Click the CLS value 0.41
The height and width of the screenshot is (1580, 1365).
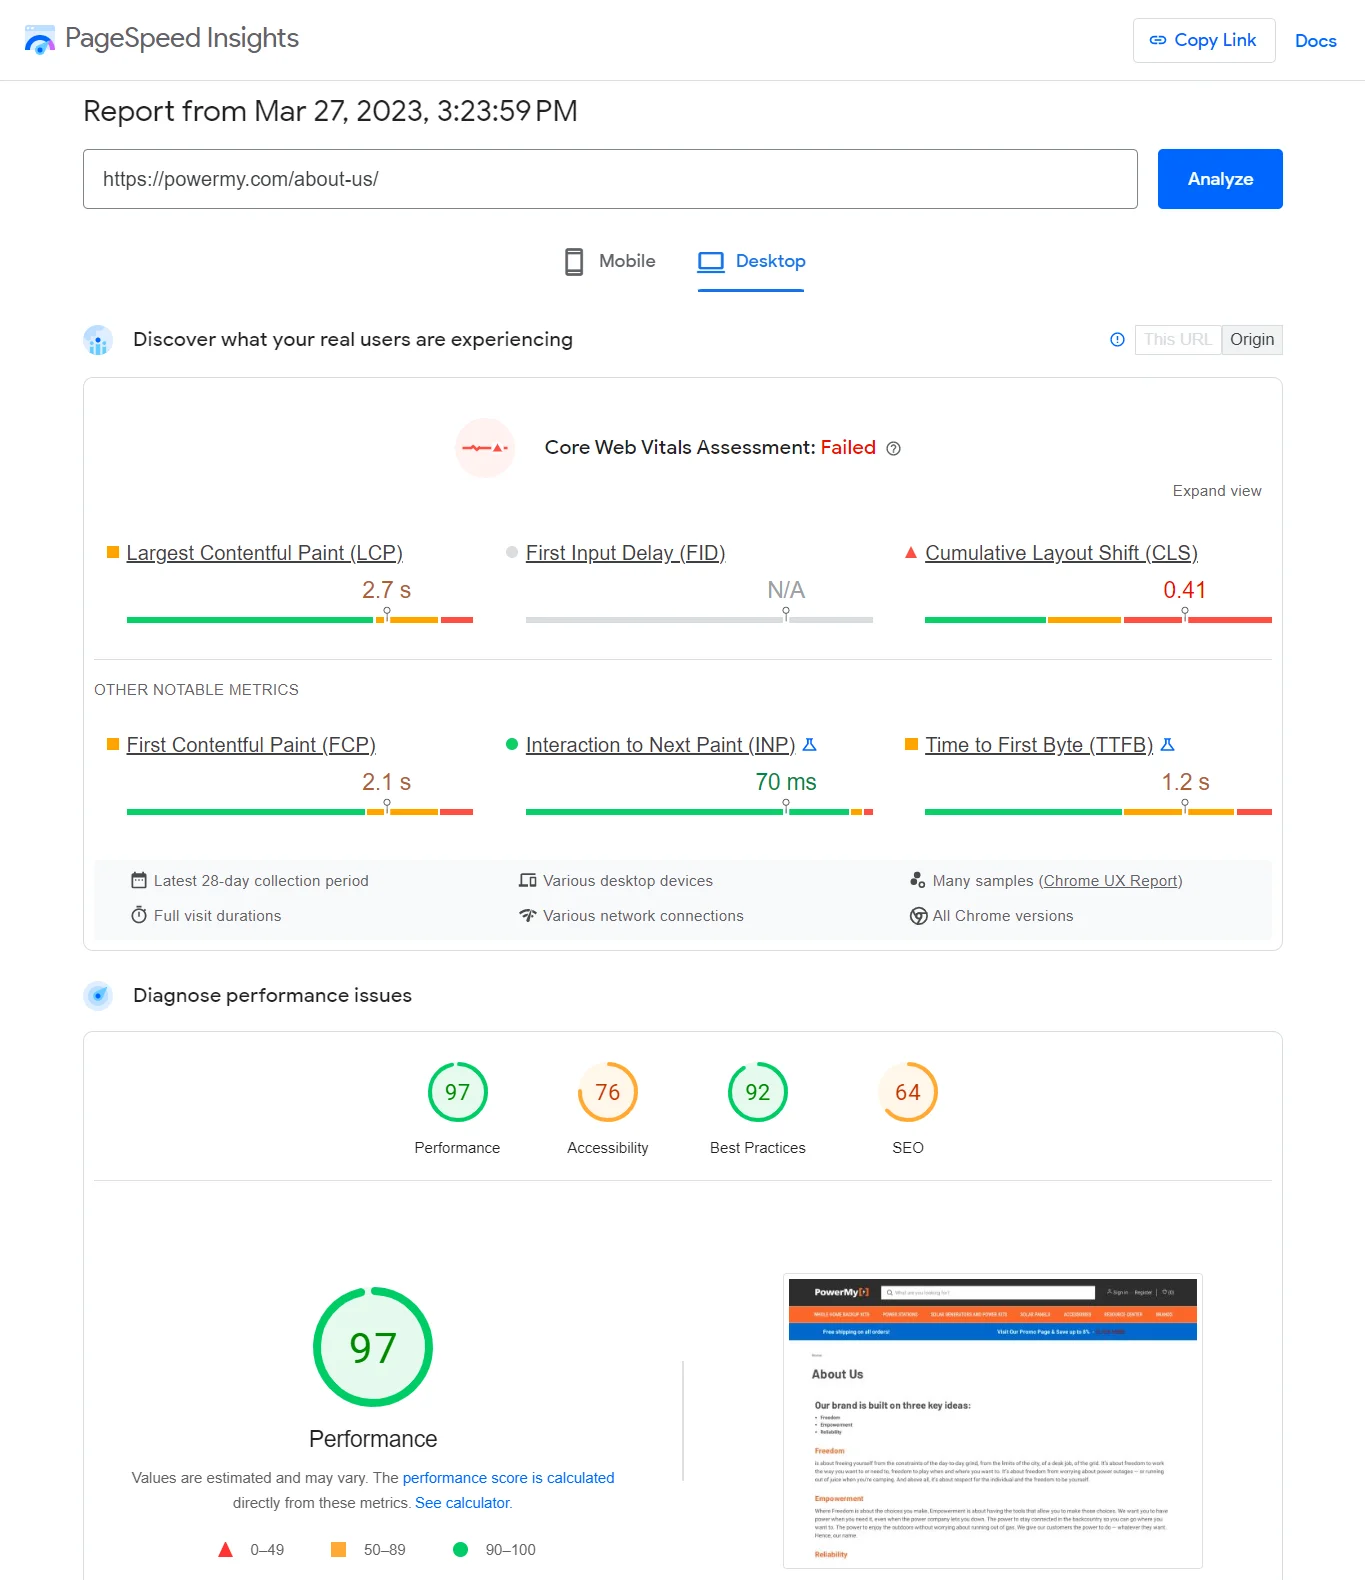[x=1184, y=590]
